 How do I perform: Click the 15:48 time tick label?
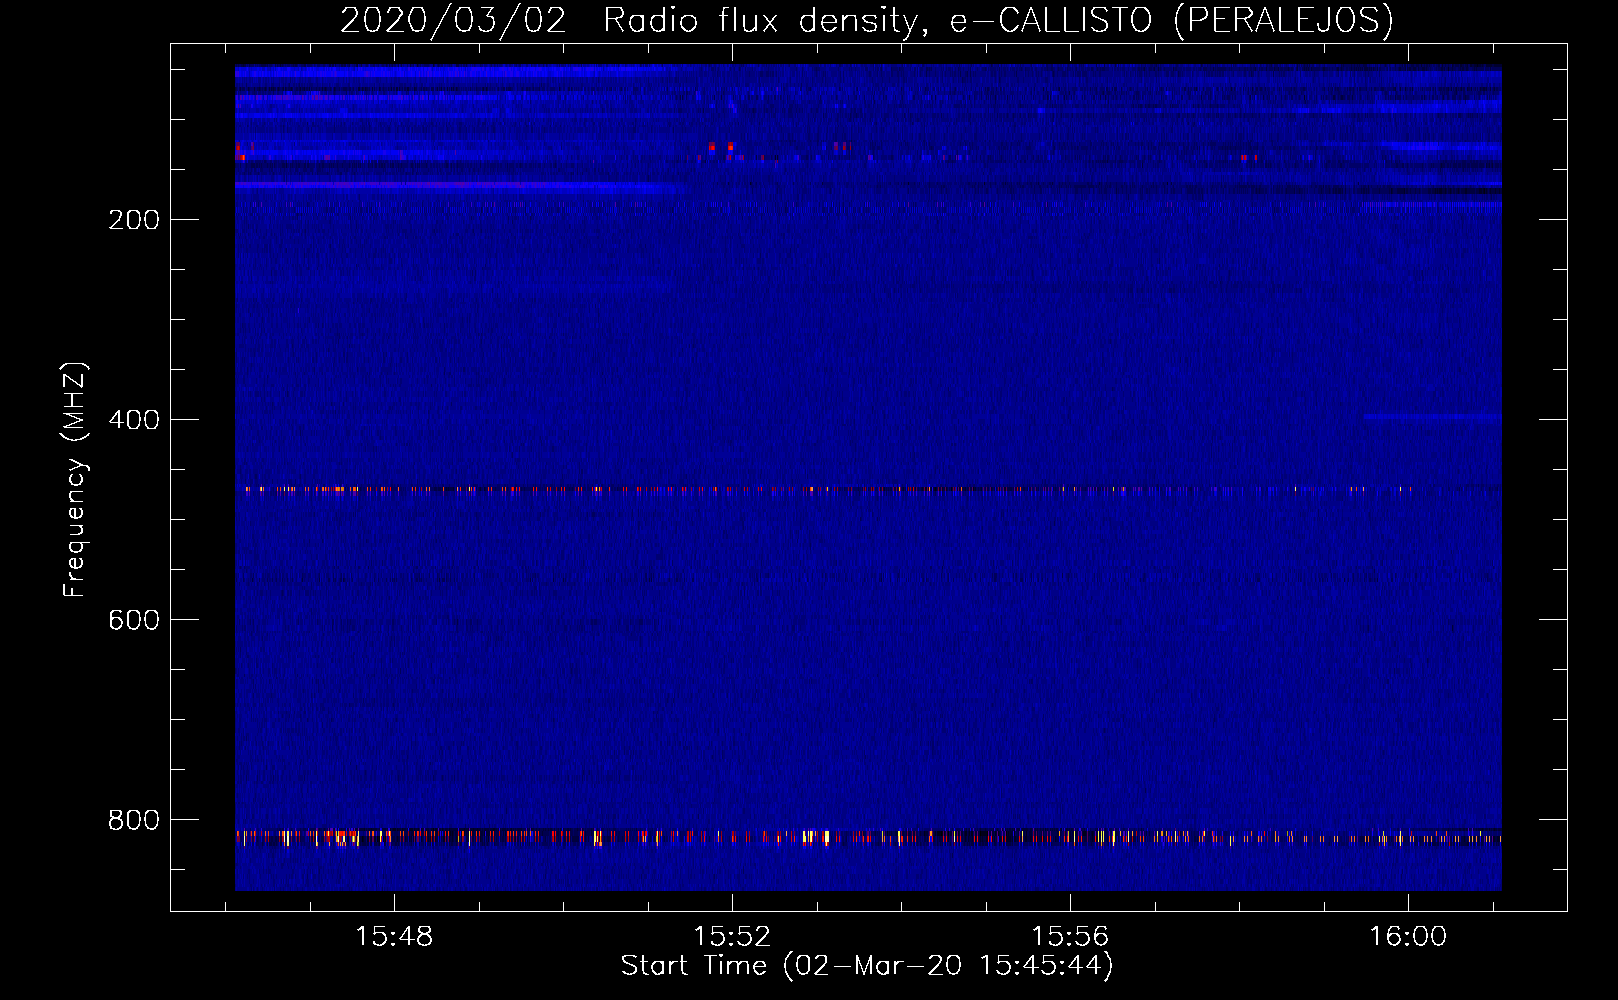coord(394,937)
